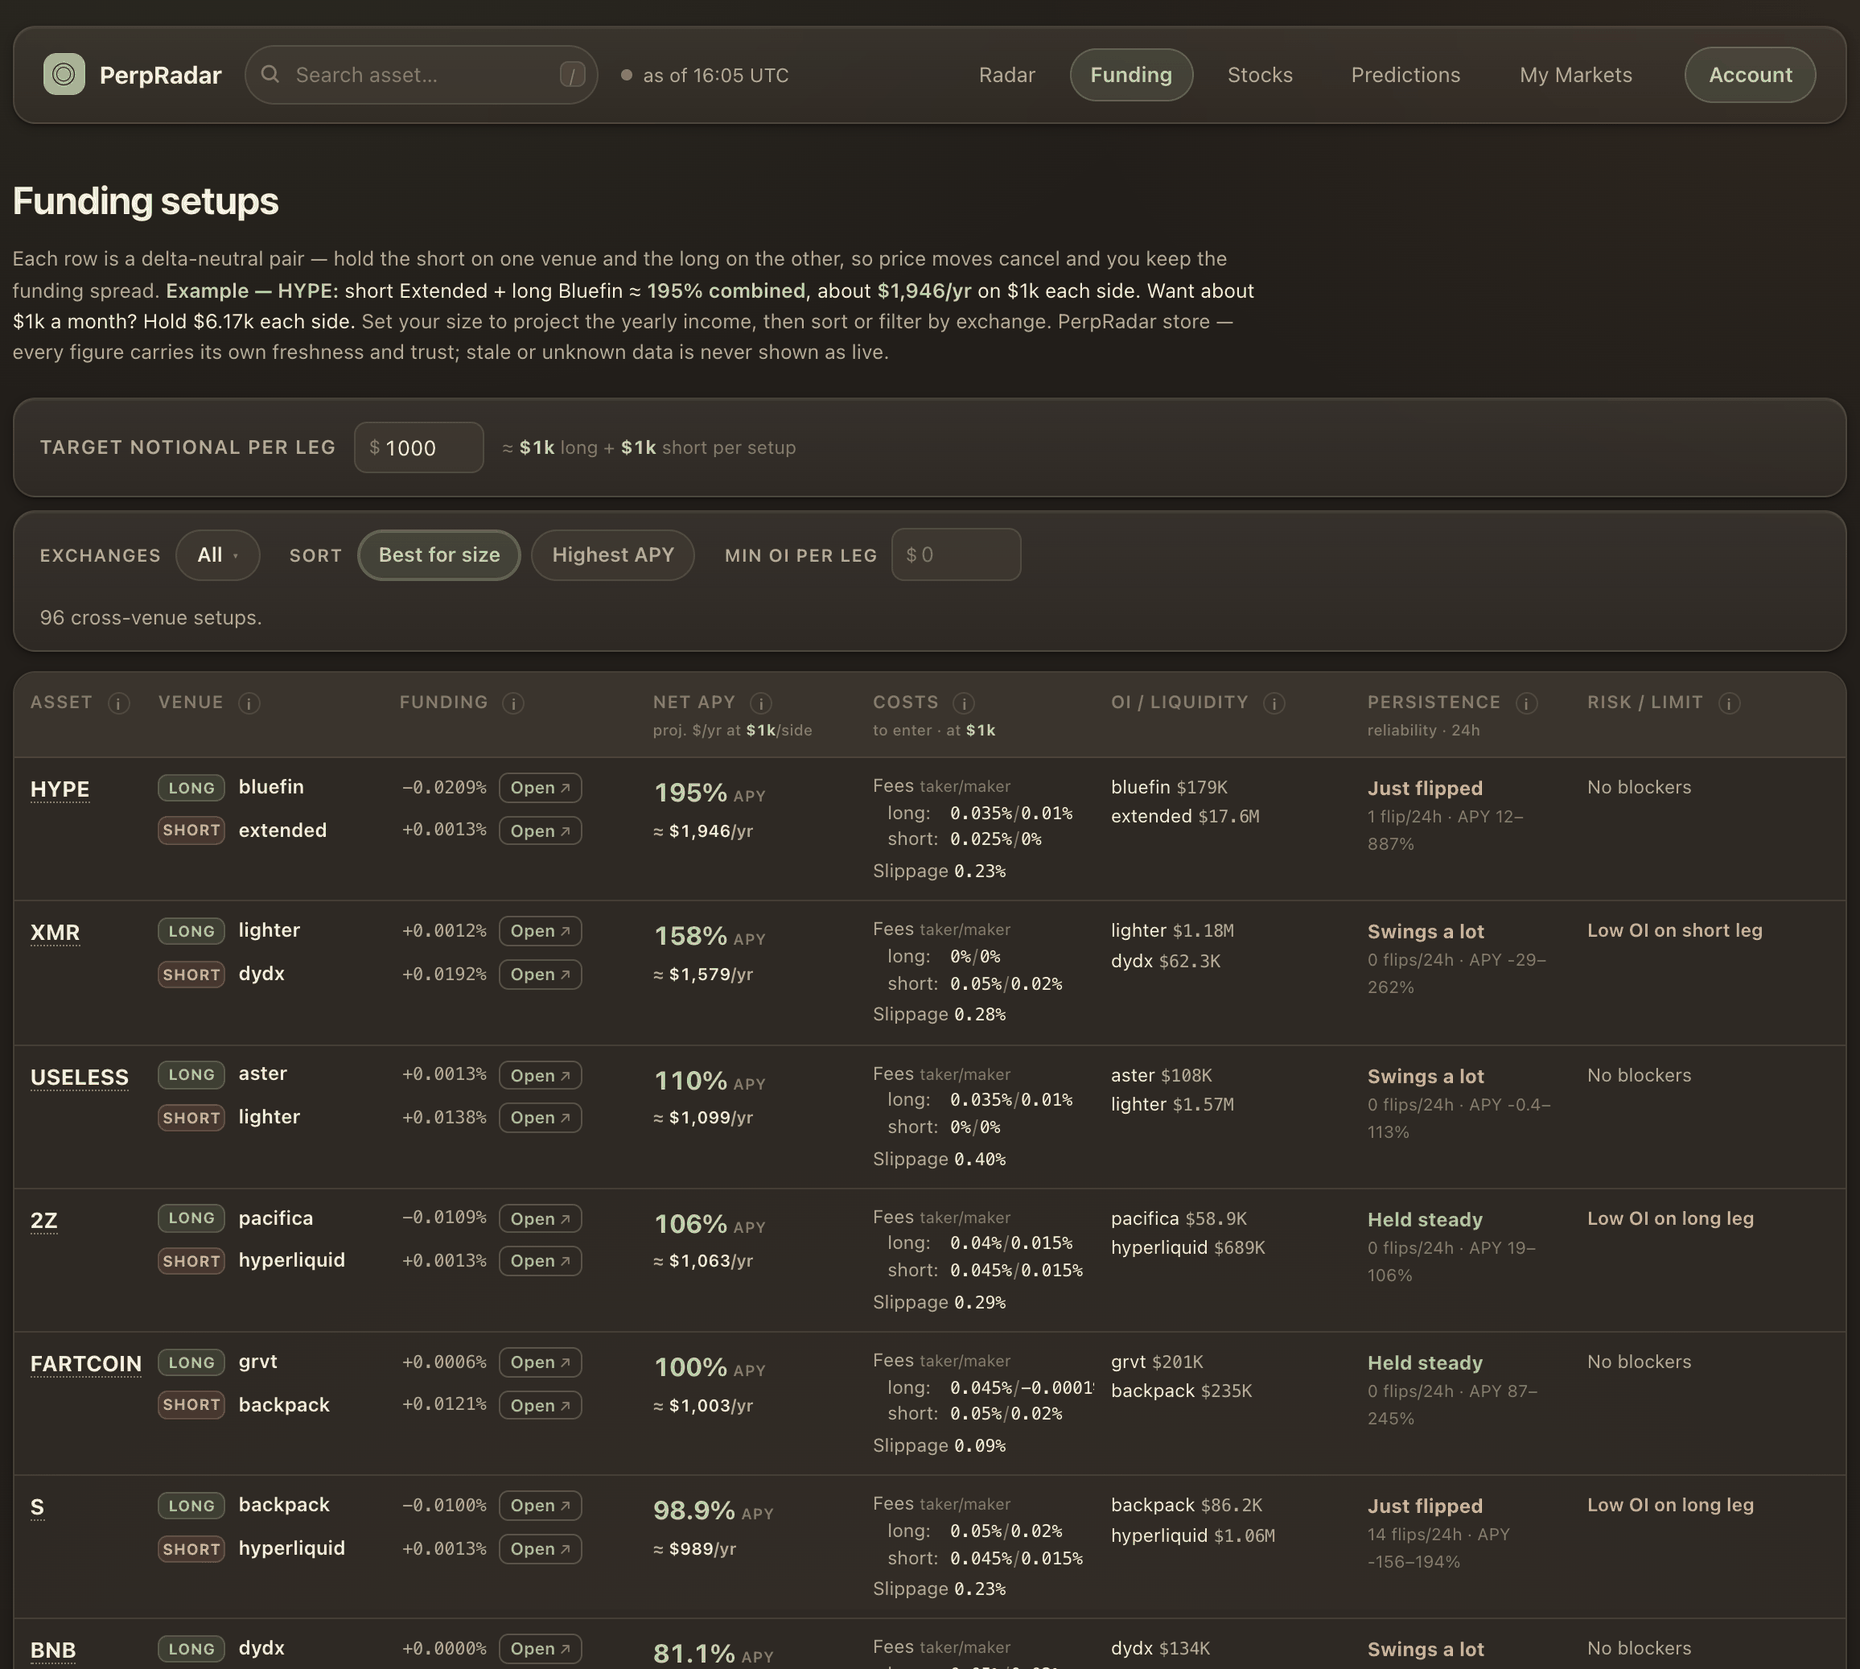Viewport: 1860px width, 1669px height.
Task: Open XMR short leg on dydx
Action: tap(540, 974)
